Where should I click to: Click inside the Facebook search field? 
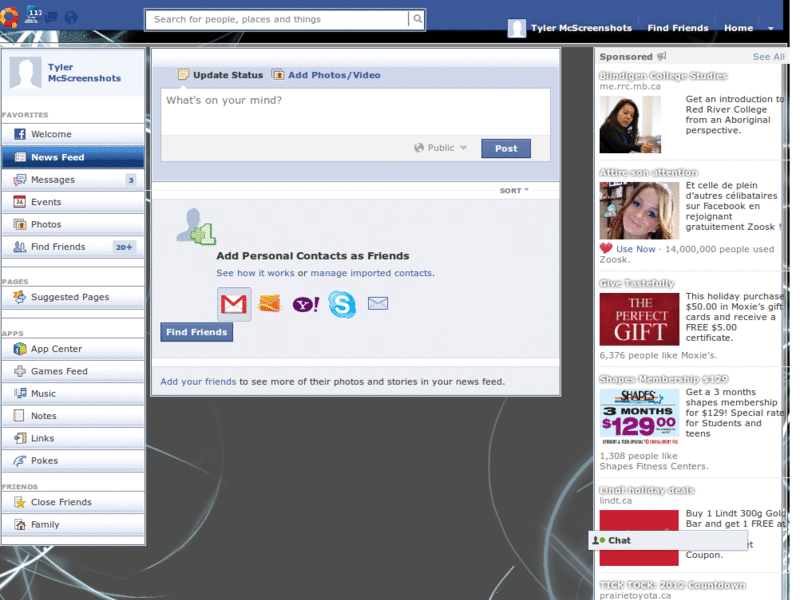(280, 19)
